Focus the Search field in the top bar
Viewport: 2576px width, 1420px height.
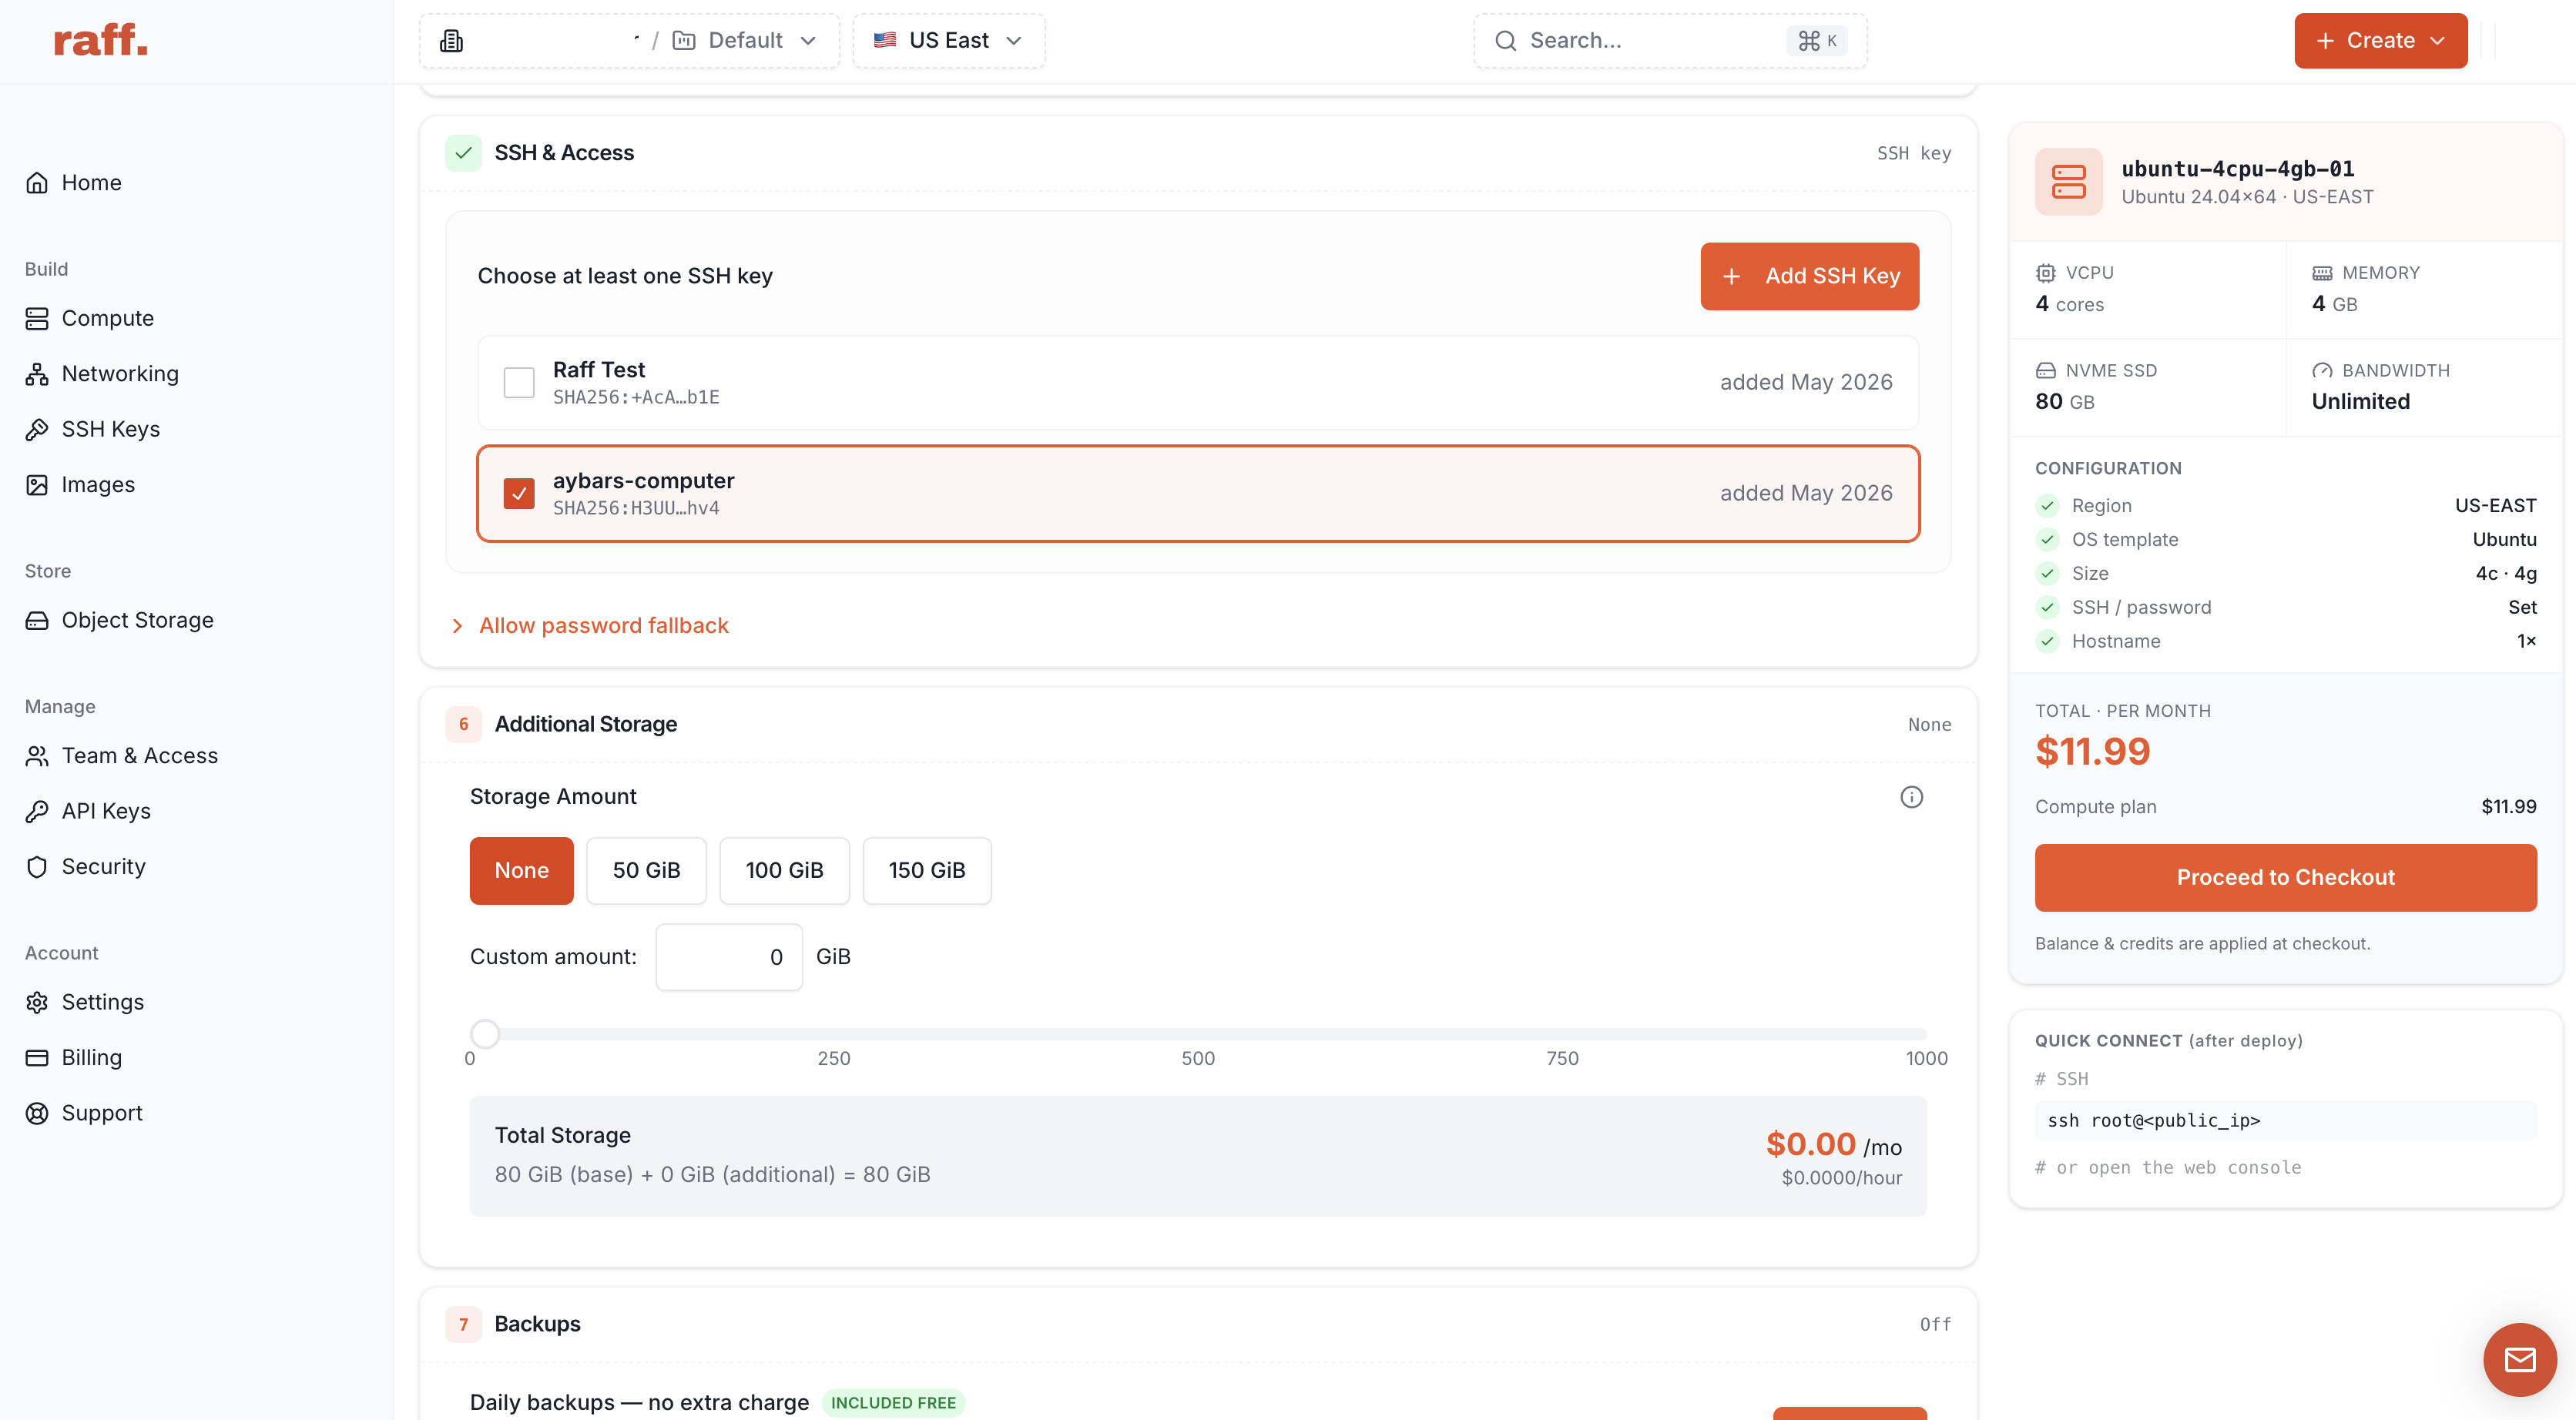point(1670,41)
